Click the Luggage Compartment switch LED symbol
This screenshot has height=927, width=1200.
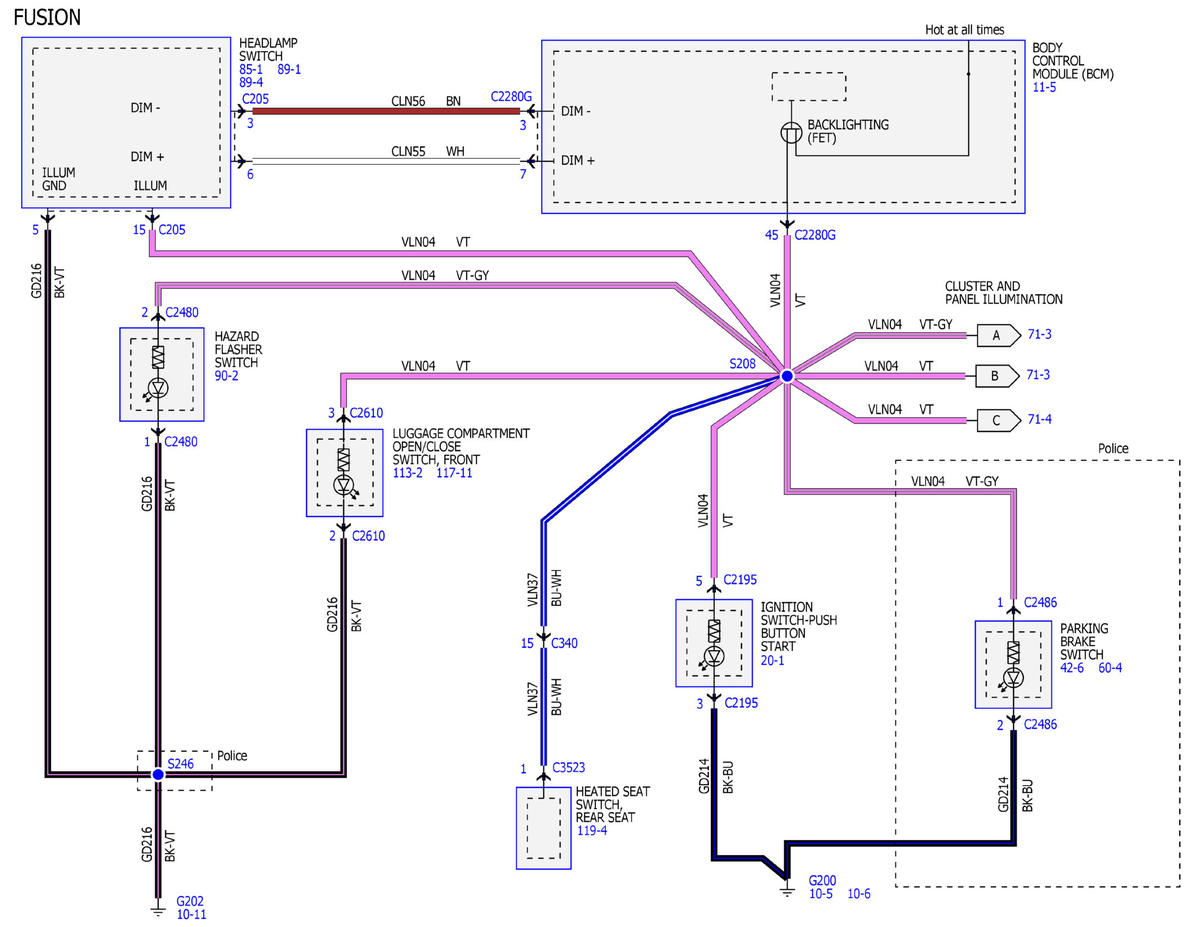pos(344,486)
